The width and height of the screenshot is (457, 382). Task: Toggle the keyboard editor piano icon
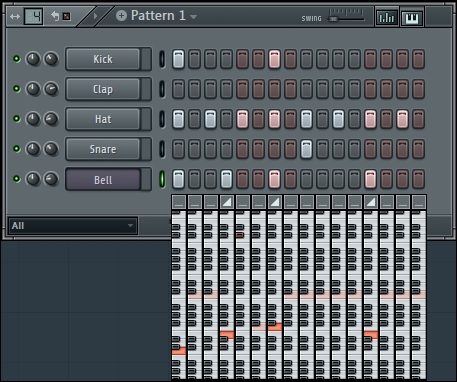point(412,17)
